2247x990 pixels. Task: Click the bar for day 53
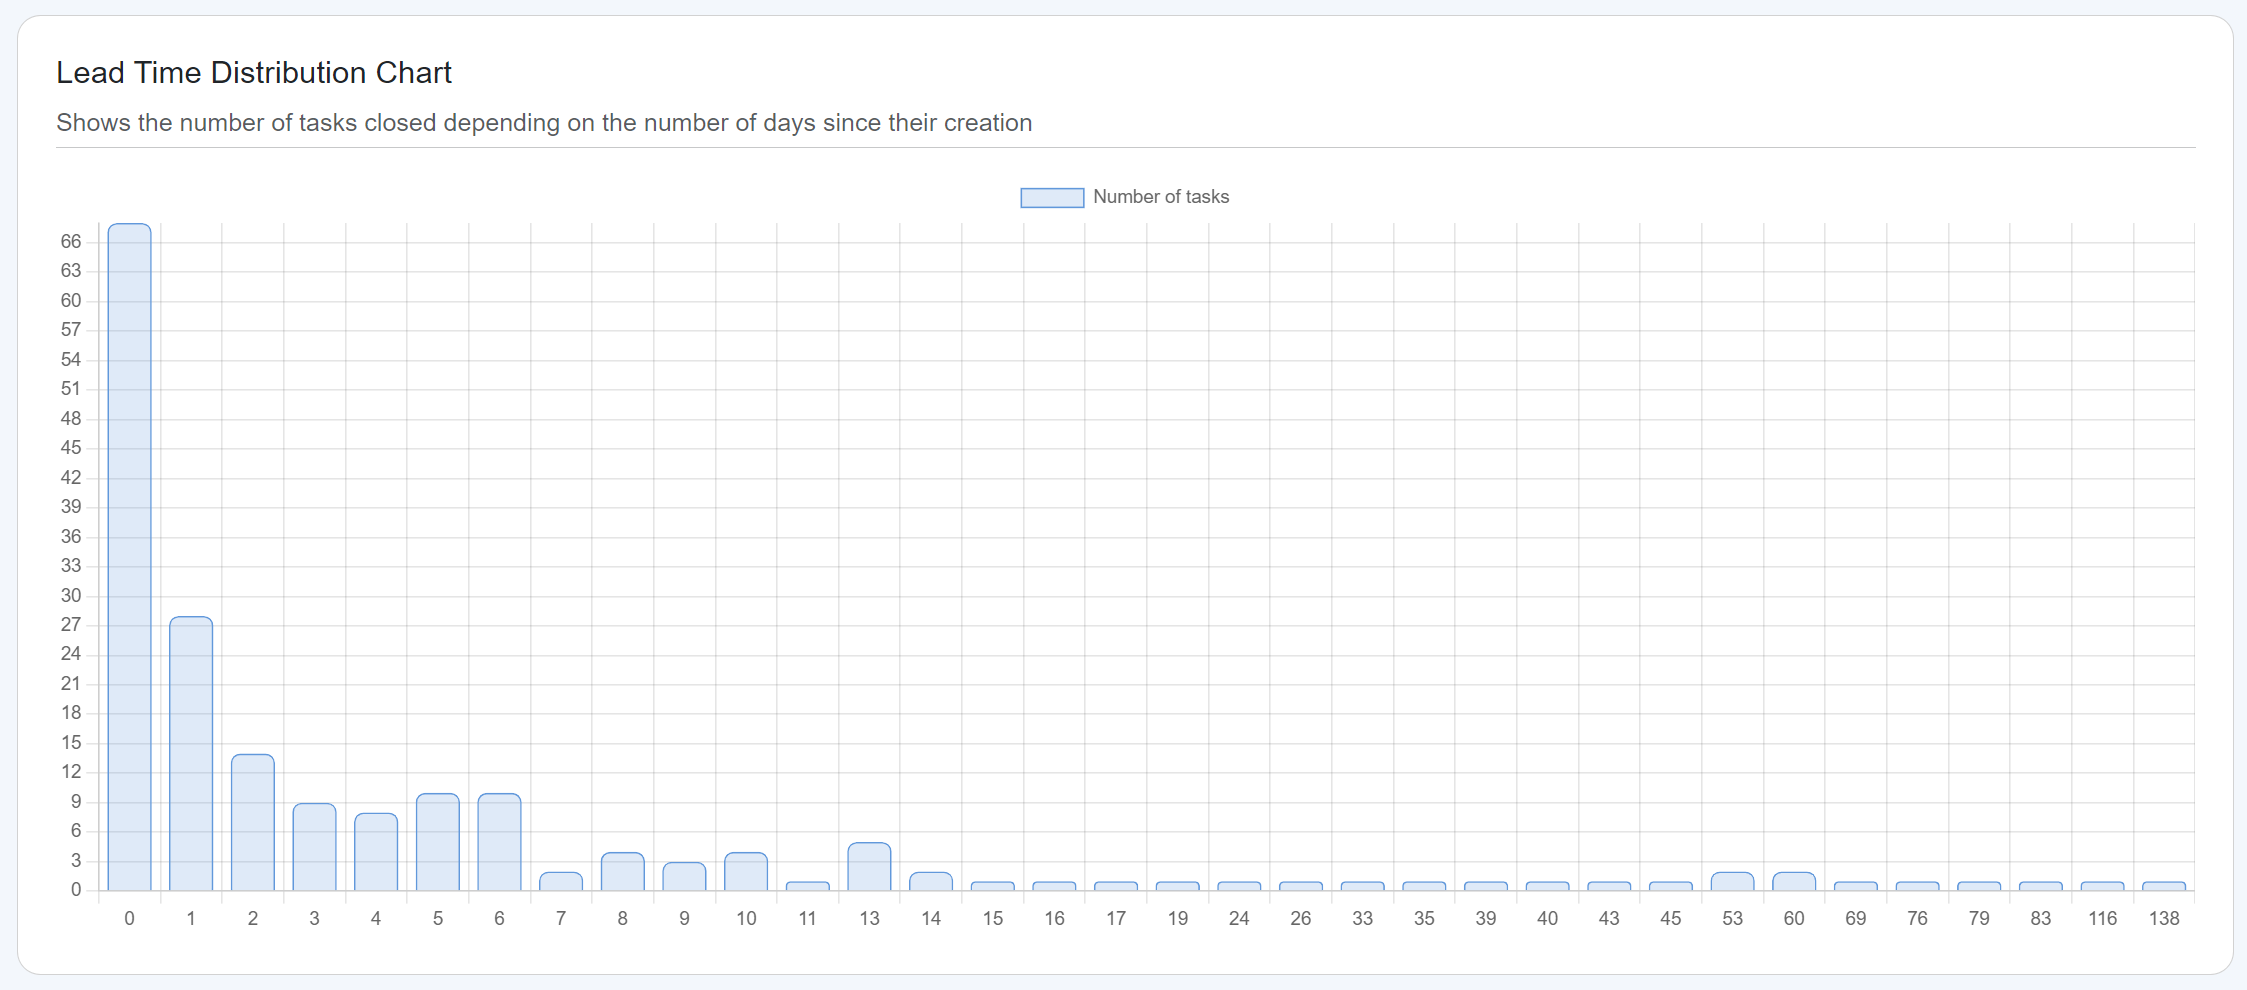pos(1733,881)
